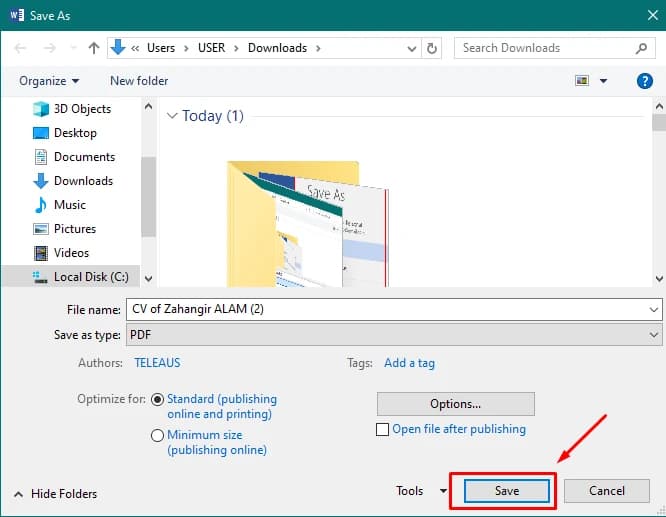Select Minimum size publishing online option
The image size is (666, 517).
click(x=157, y=435)
